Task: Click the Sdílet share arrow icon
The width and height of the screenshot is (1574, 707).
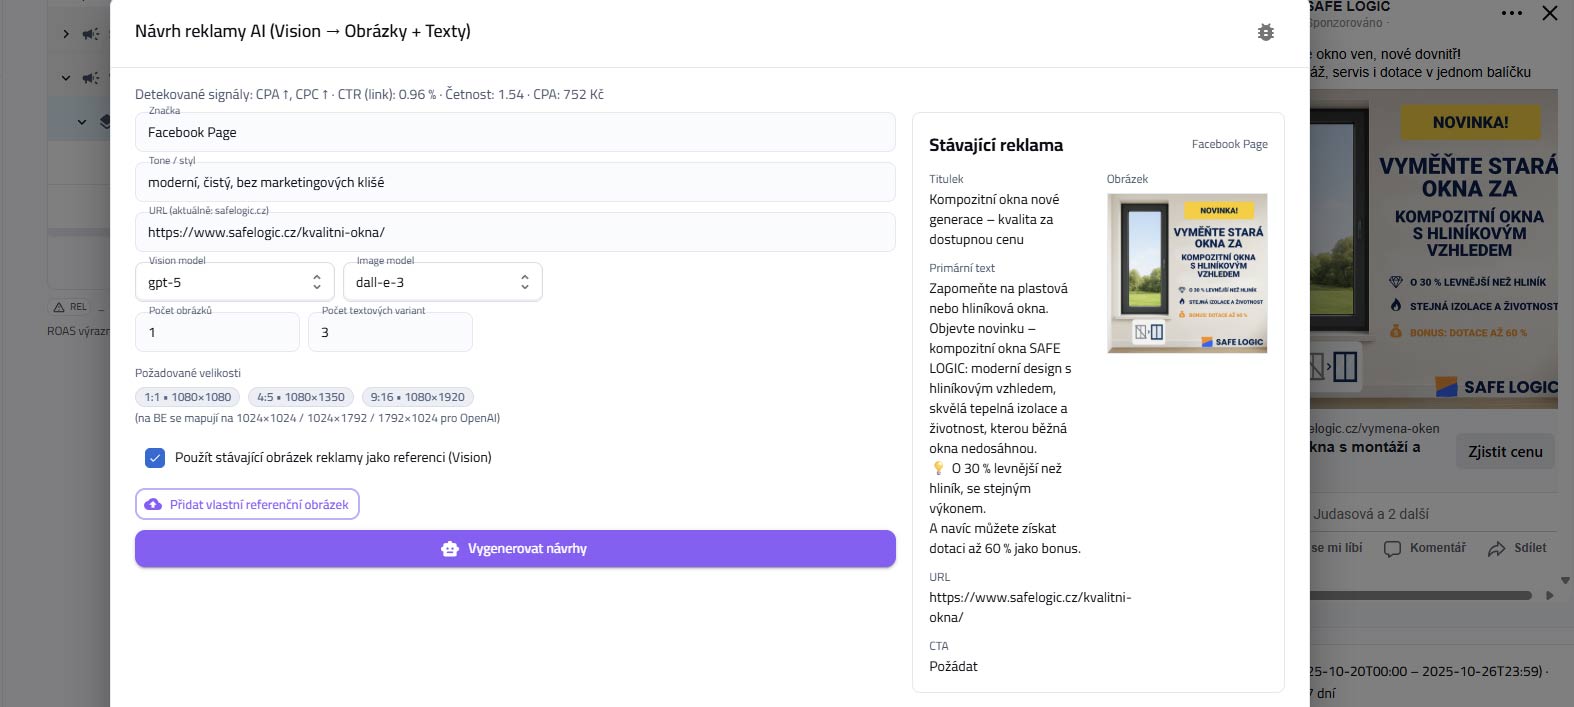Action: (1496, 549)
